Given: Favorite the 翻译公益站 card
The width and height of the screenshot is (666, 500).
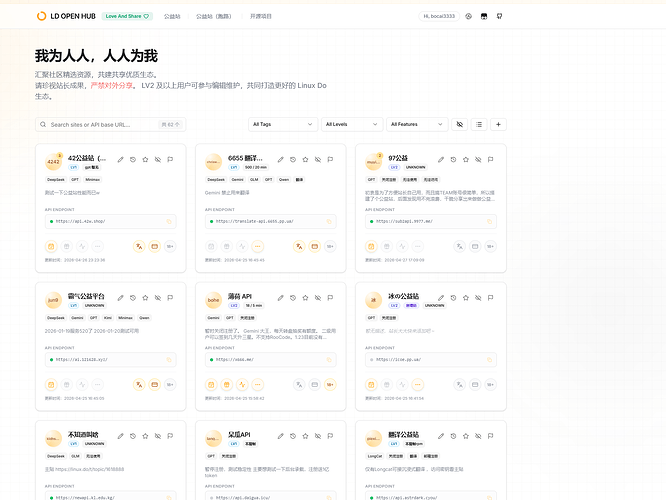Looking at the screenshot, I should click(x=466, y=436).
